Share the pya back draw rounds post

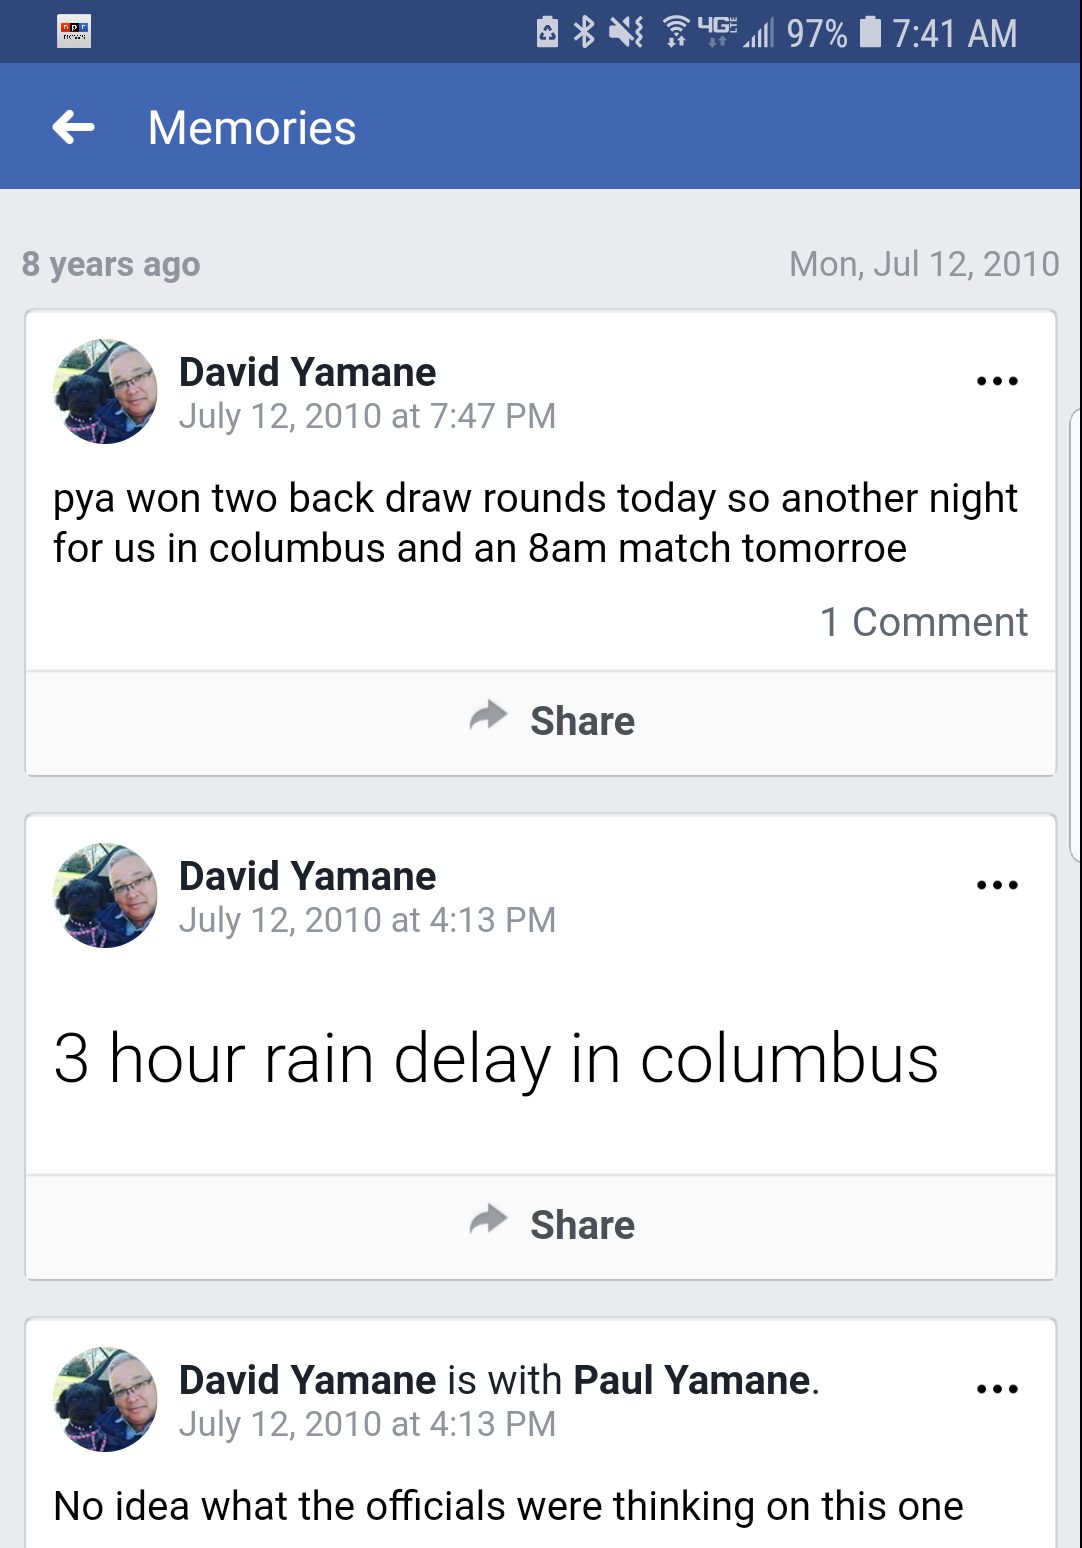[x=552, y=721]
